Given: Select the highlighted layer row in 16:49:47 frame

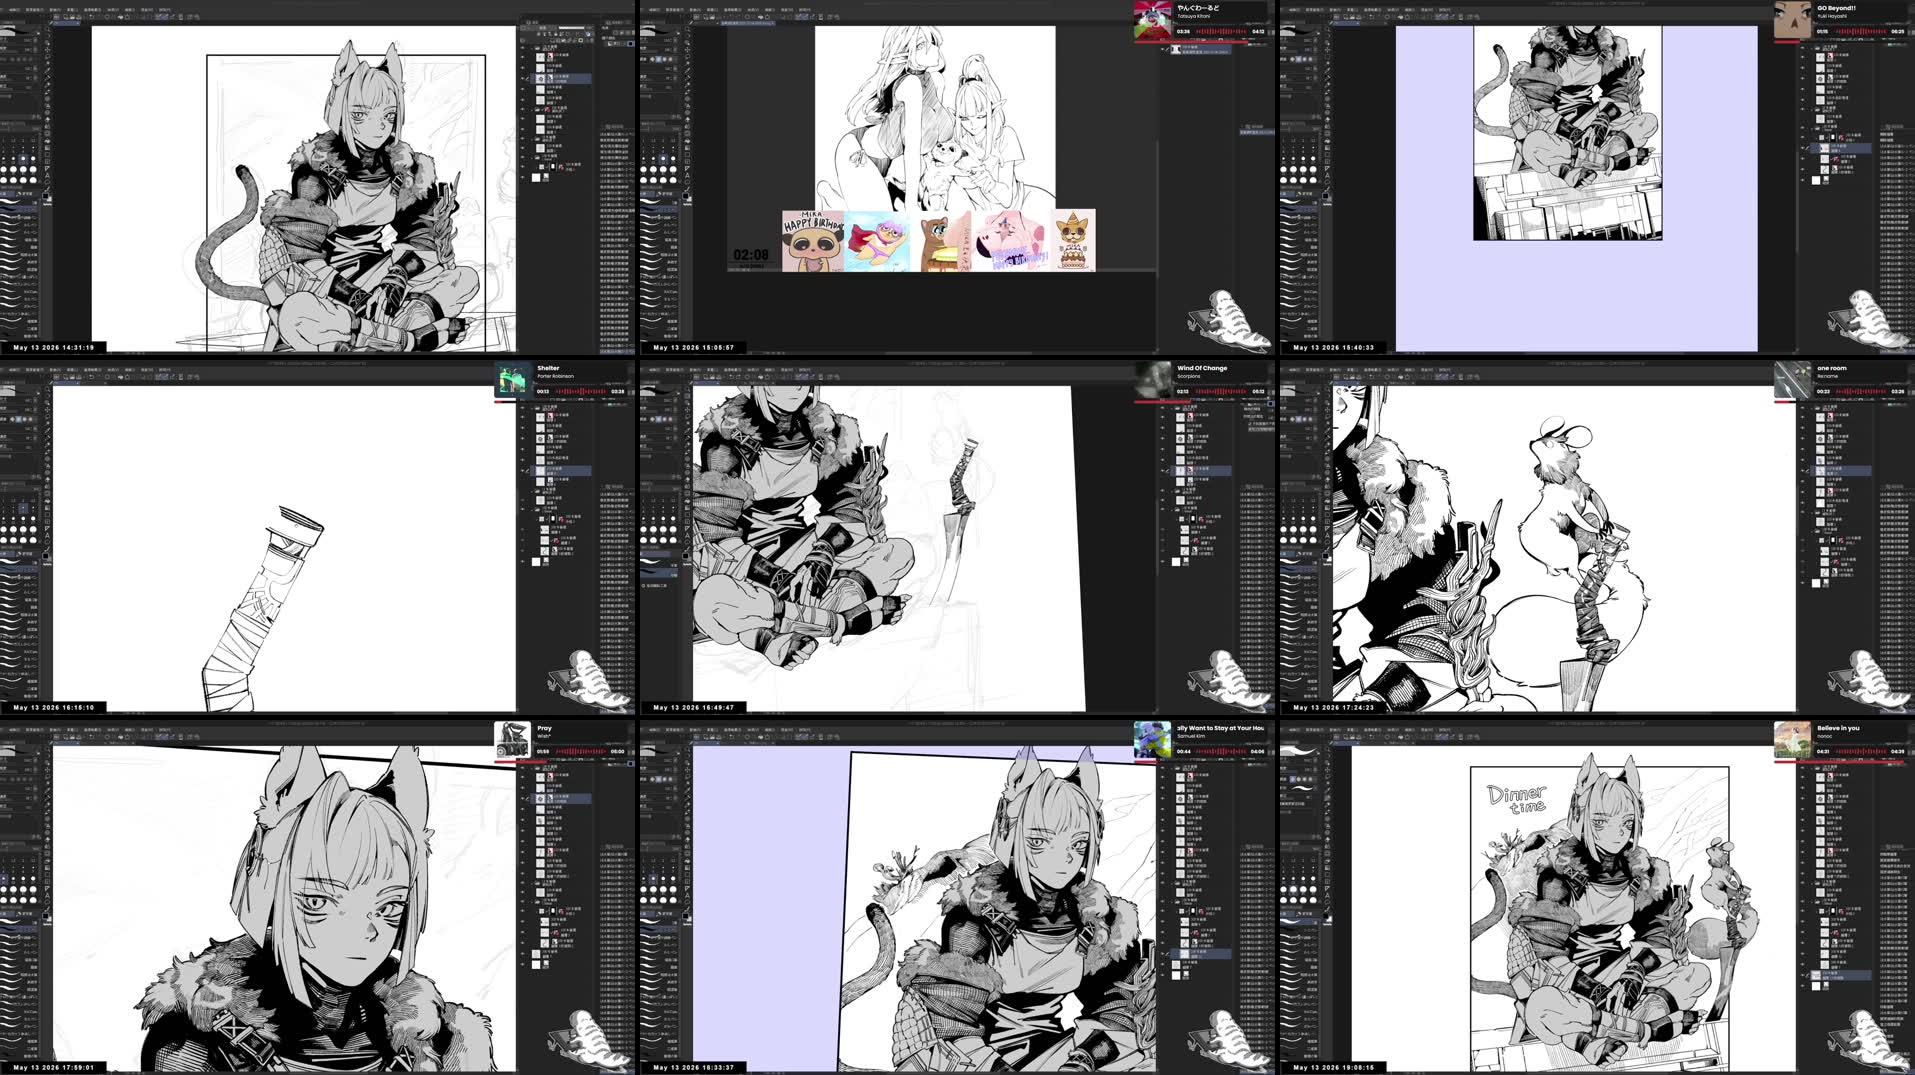Looking at the screenshot, I should pyautogui.click(x=1201, y=470).
